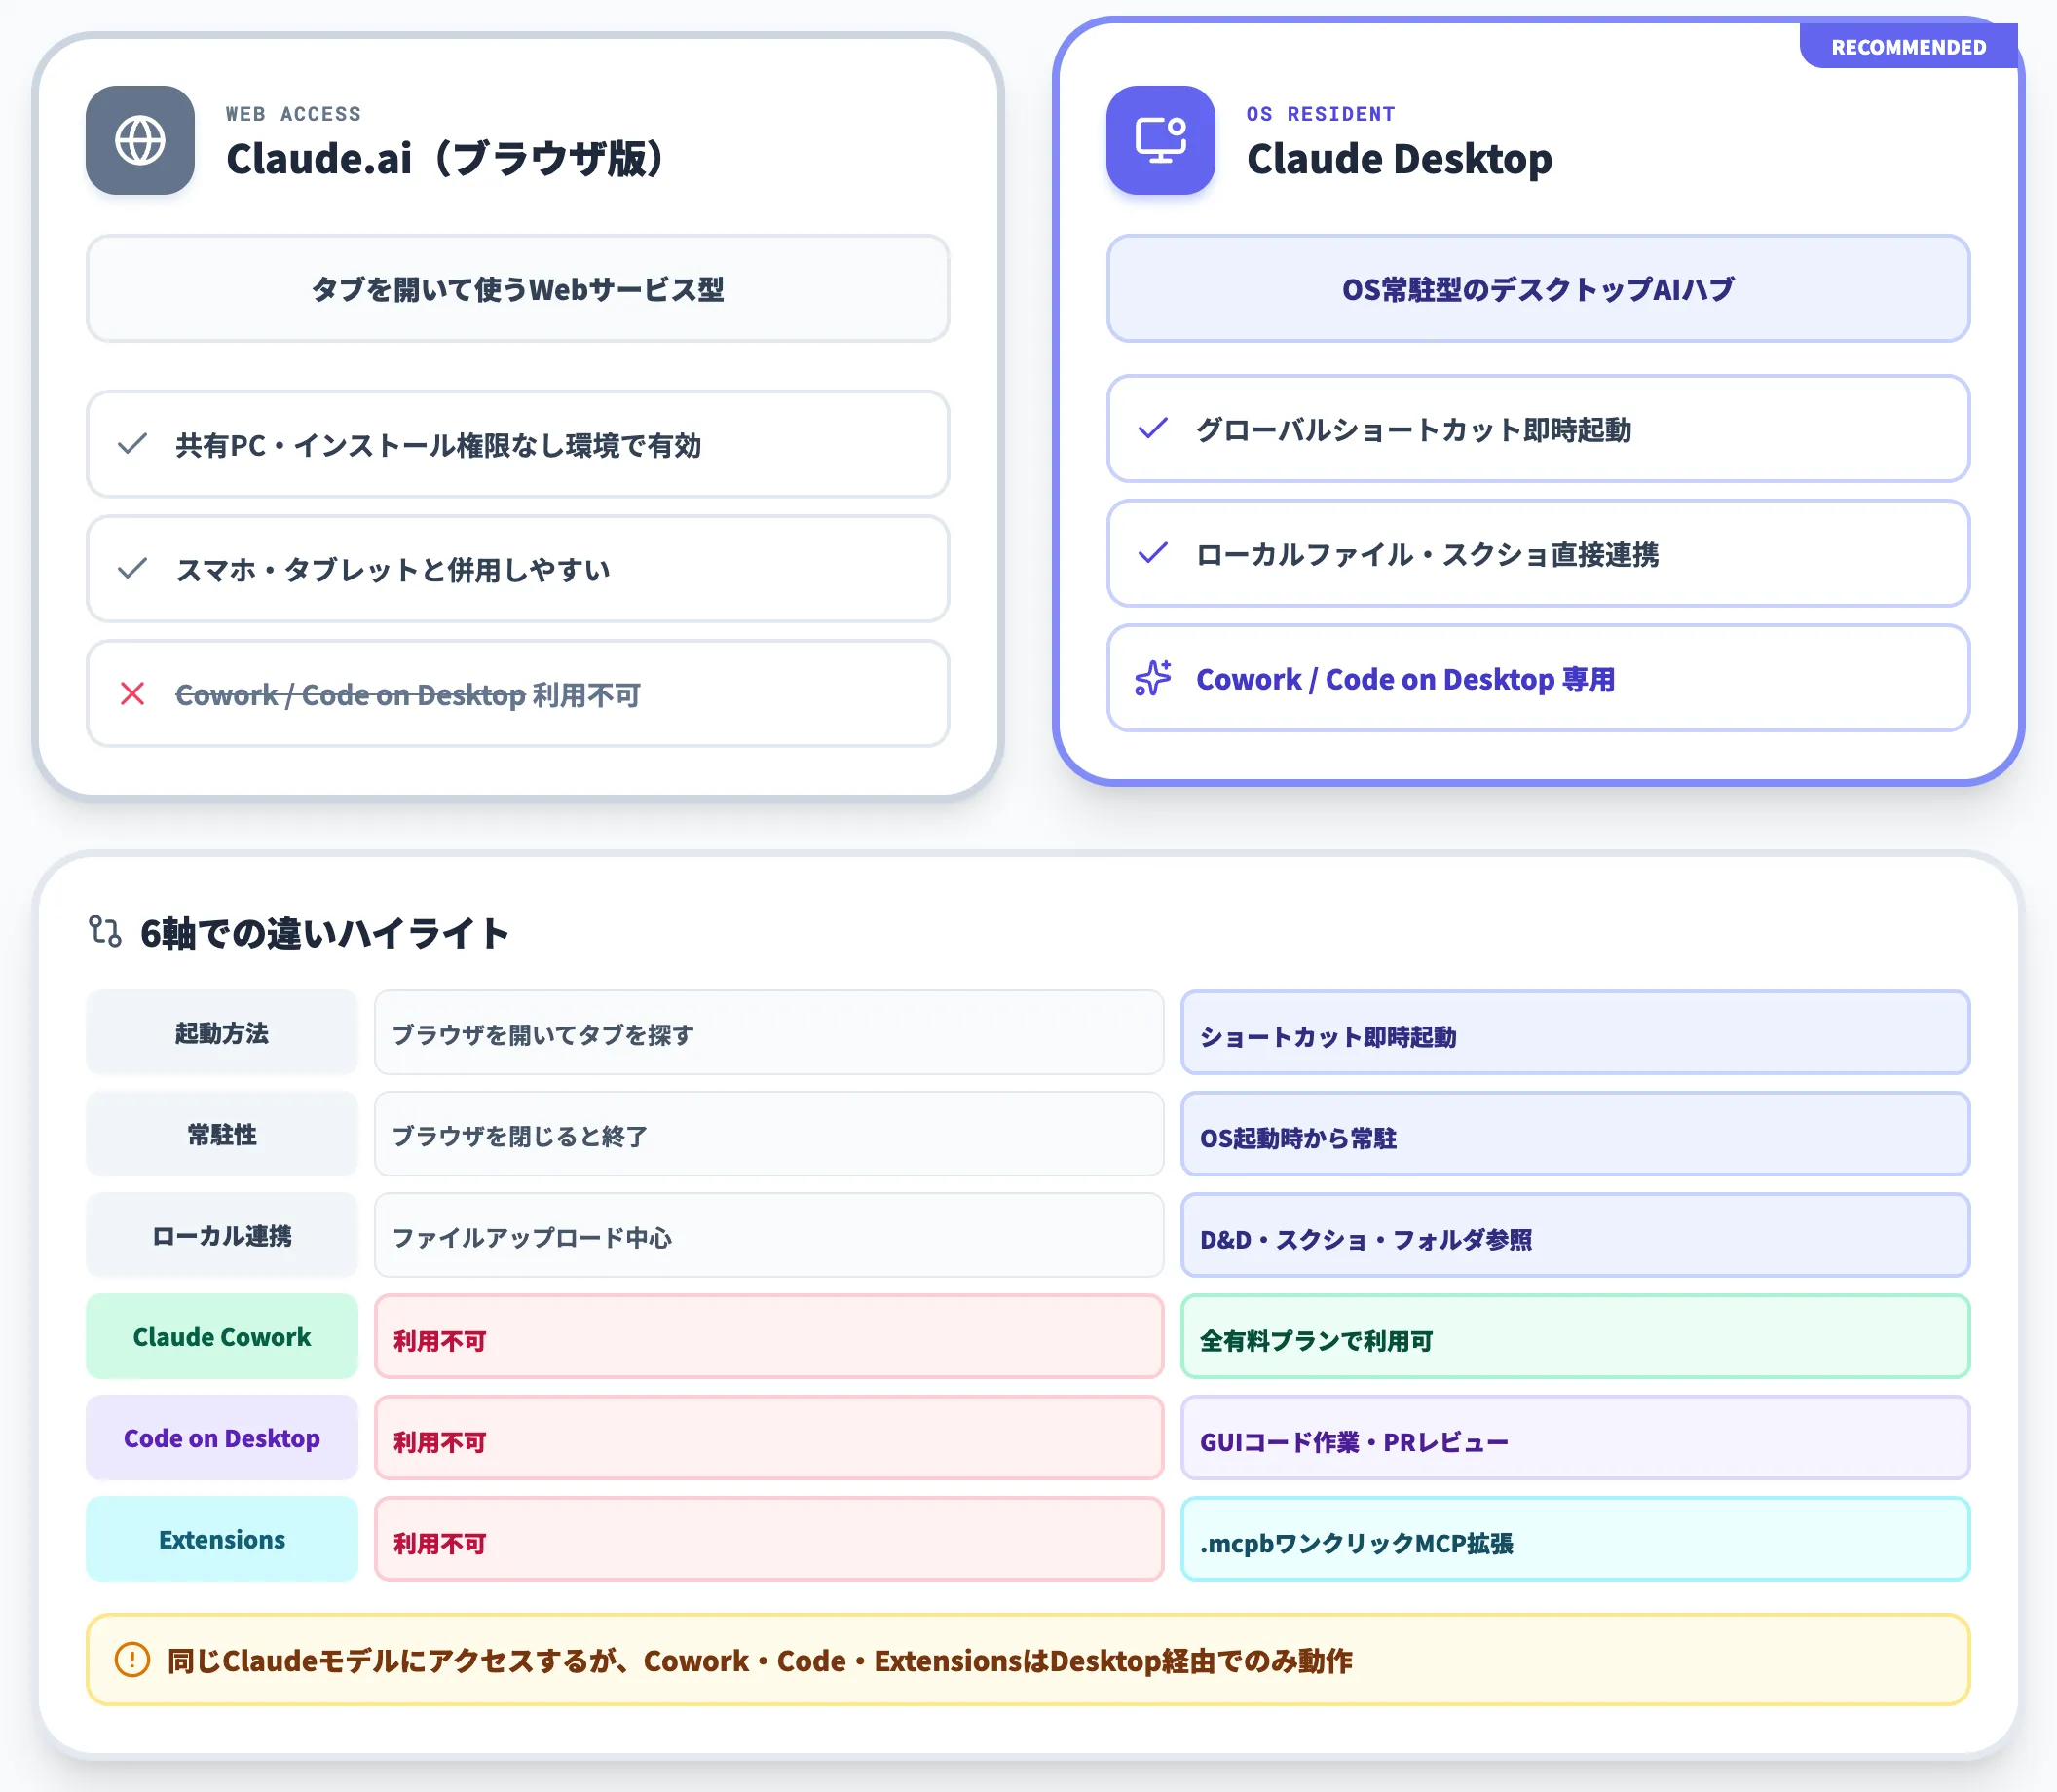Image resolution: width=2057 pixels, height=1792 pixels.
Task: Click the タブを開いて使うWebサービス型 box
Action: pyautogui.click(x=518, y=289)
